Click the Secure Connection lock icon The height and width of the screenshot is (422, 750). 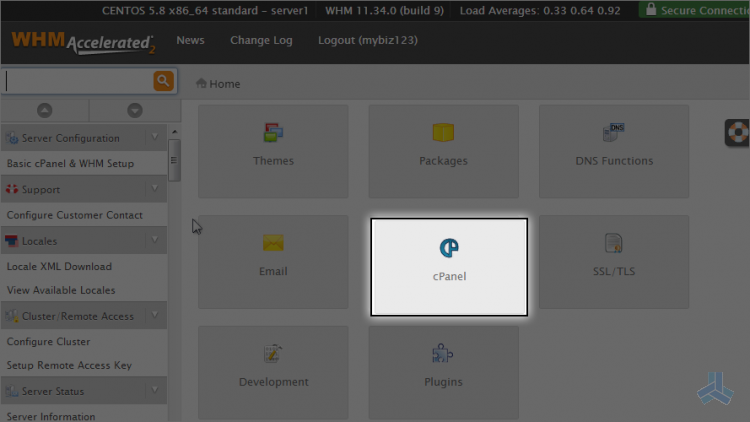pyautogui.click(x=651, y=10)
